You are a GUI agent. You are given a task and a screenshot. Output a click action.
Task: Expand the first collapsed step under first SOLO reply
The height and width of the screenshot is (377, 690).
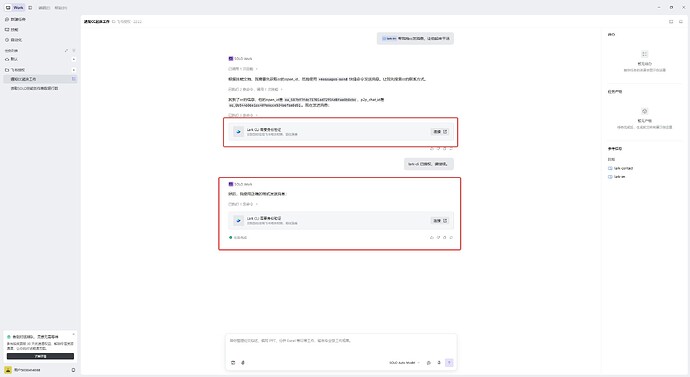(243, 69)
